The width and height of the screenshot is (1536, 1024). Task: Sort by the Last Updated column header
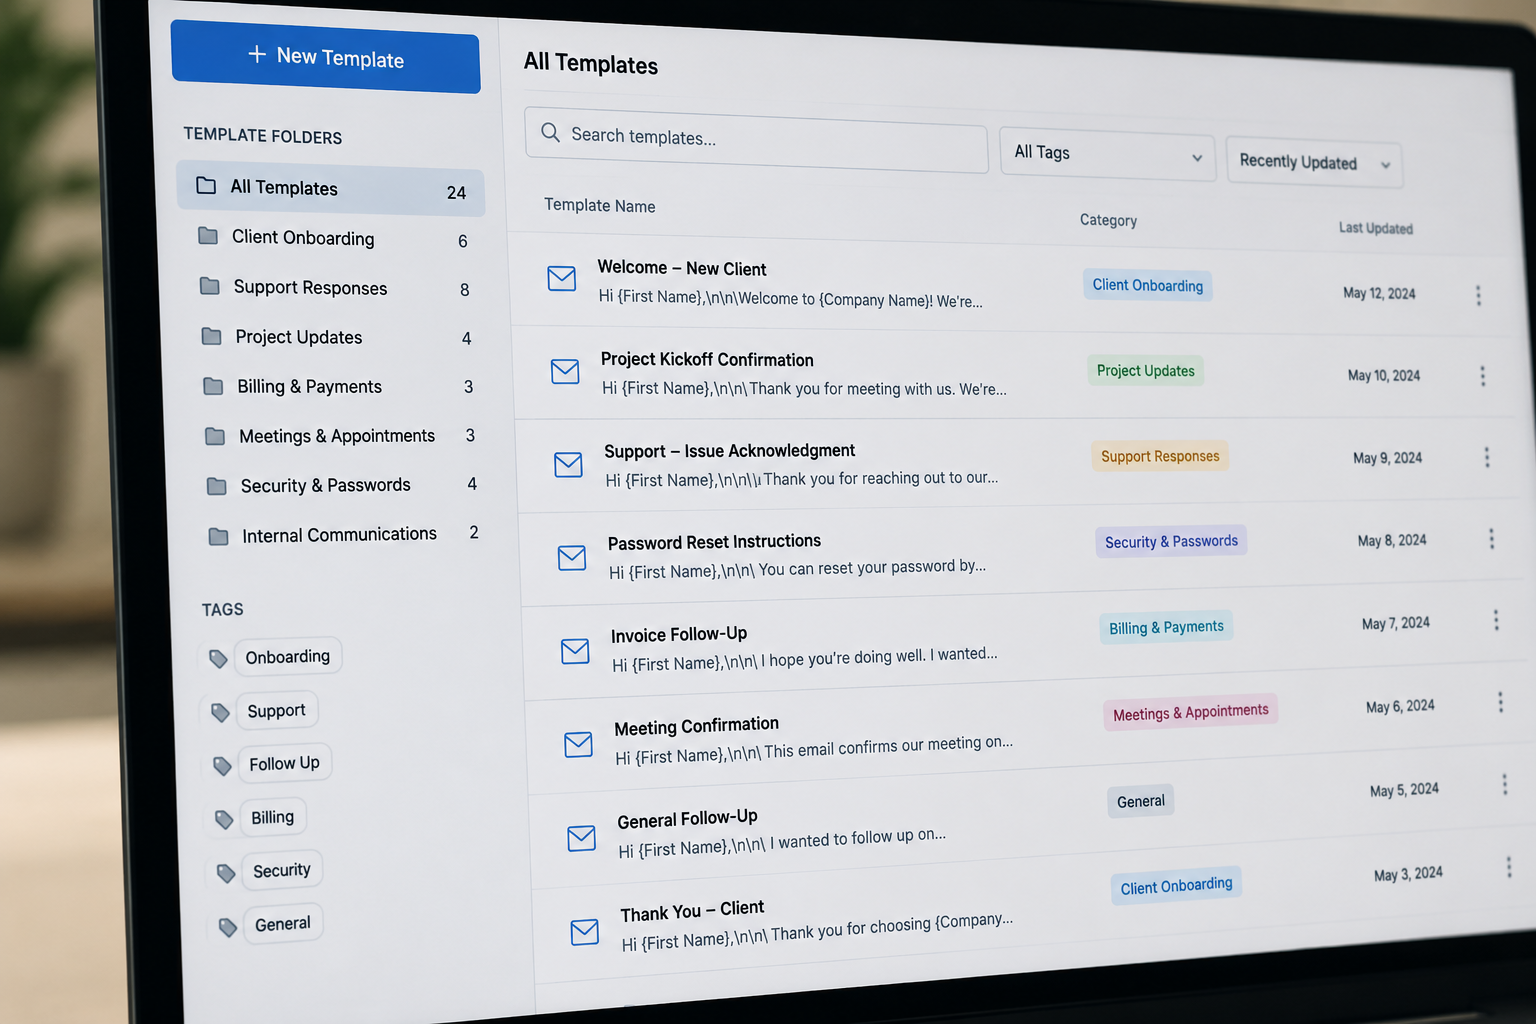coord(1376,228)
